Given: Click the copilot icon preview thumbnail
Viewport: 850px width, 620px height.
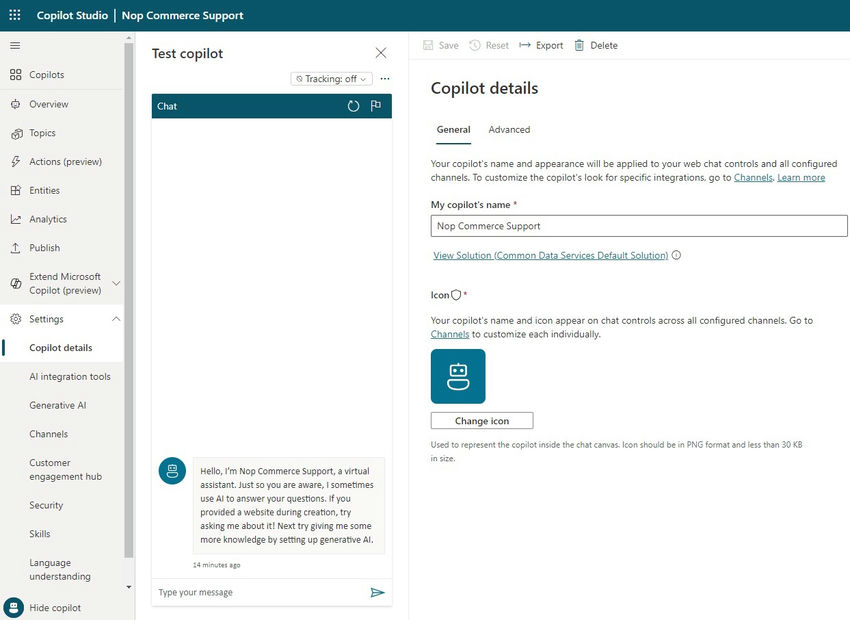Looking at the screenshot, I should 458,376.
